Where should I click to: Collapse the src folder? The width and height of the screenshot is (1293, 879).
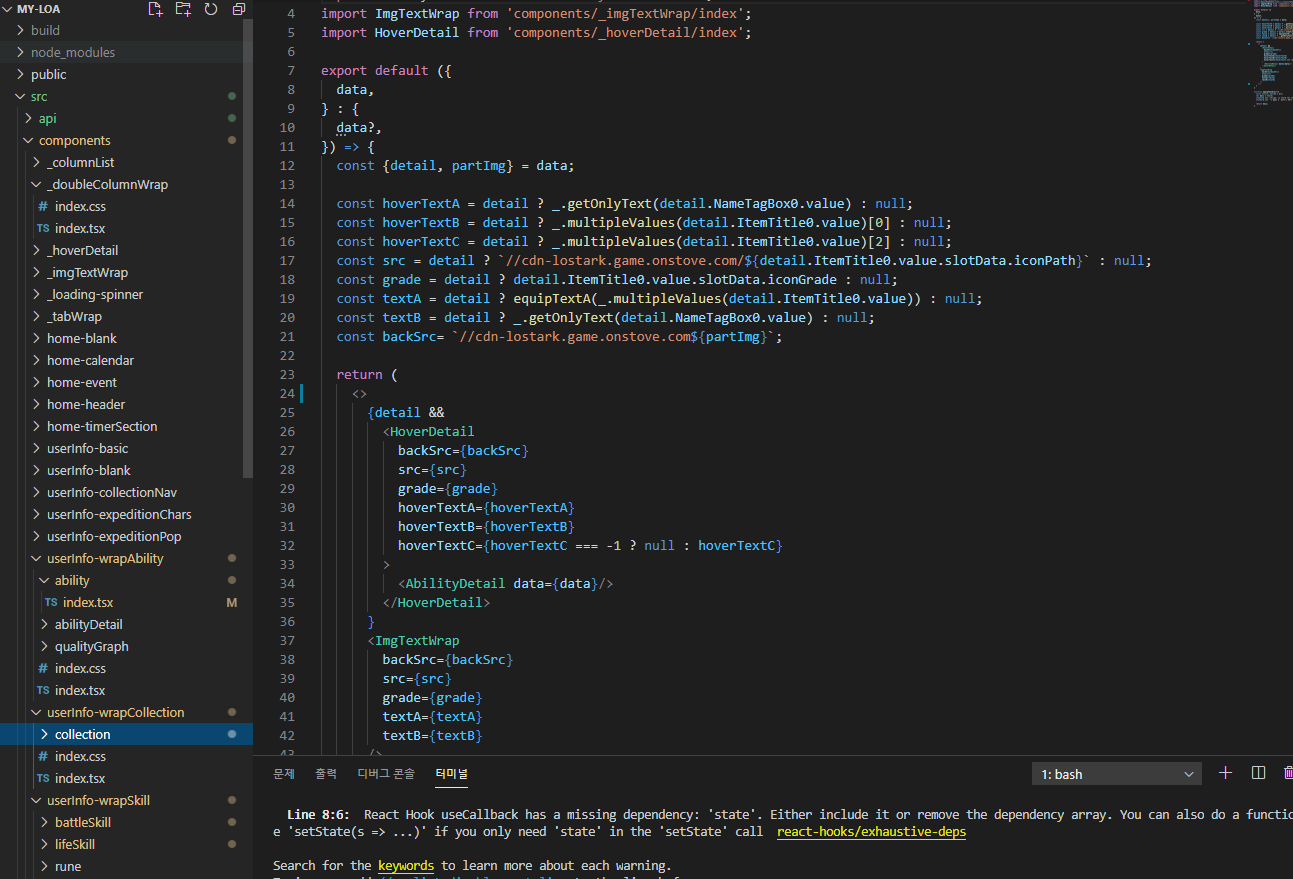[x=124, y=96]
